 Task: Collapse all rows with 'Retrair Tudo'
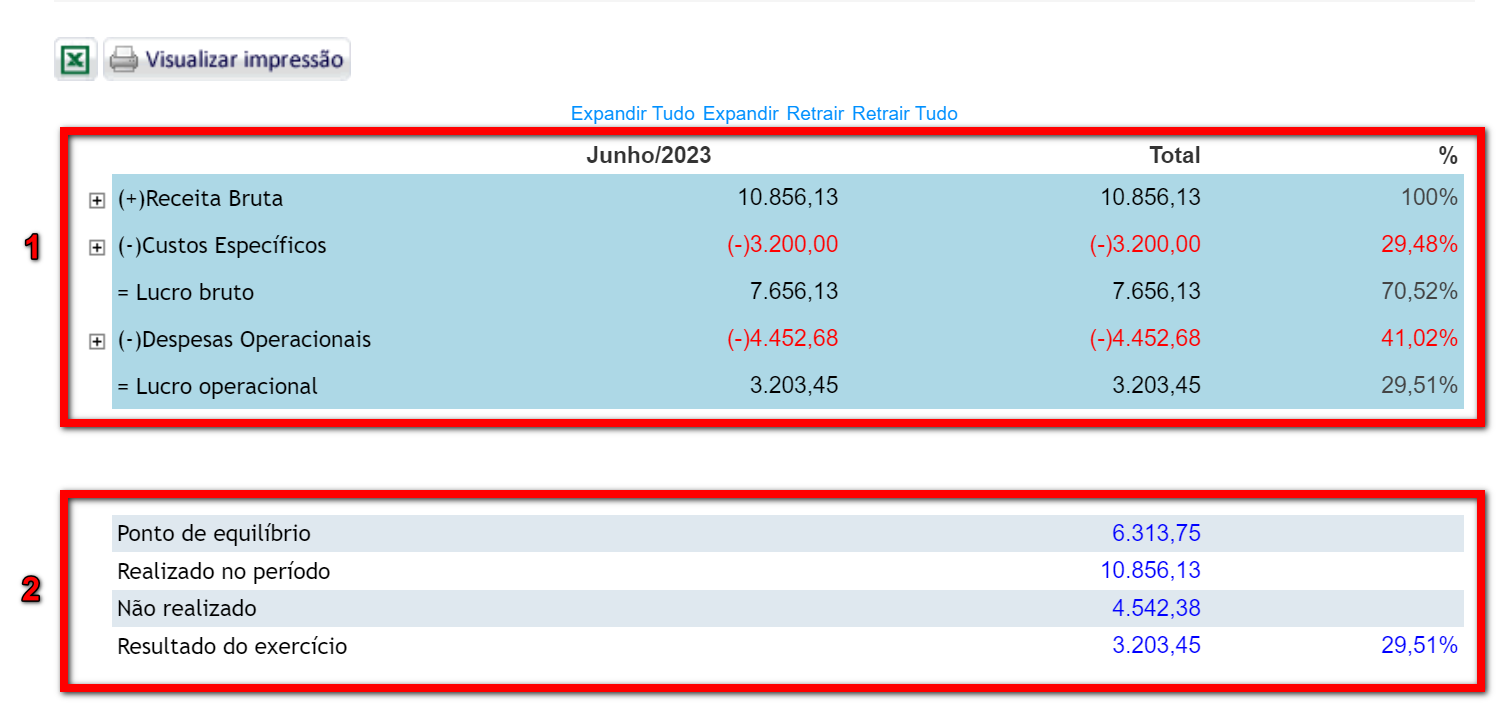(904, 114)
